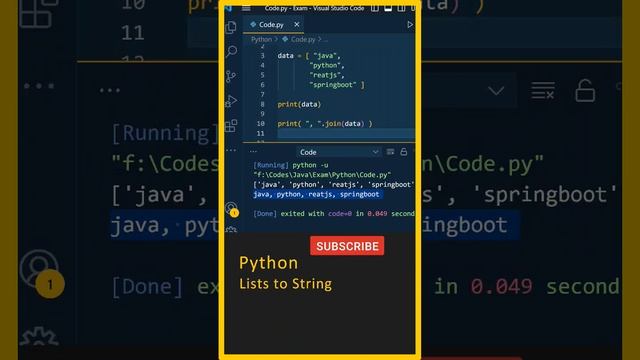Open Explorer in the small VS Code activity bar

coord(231,27)
